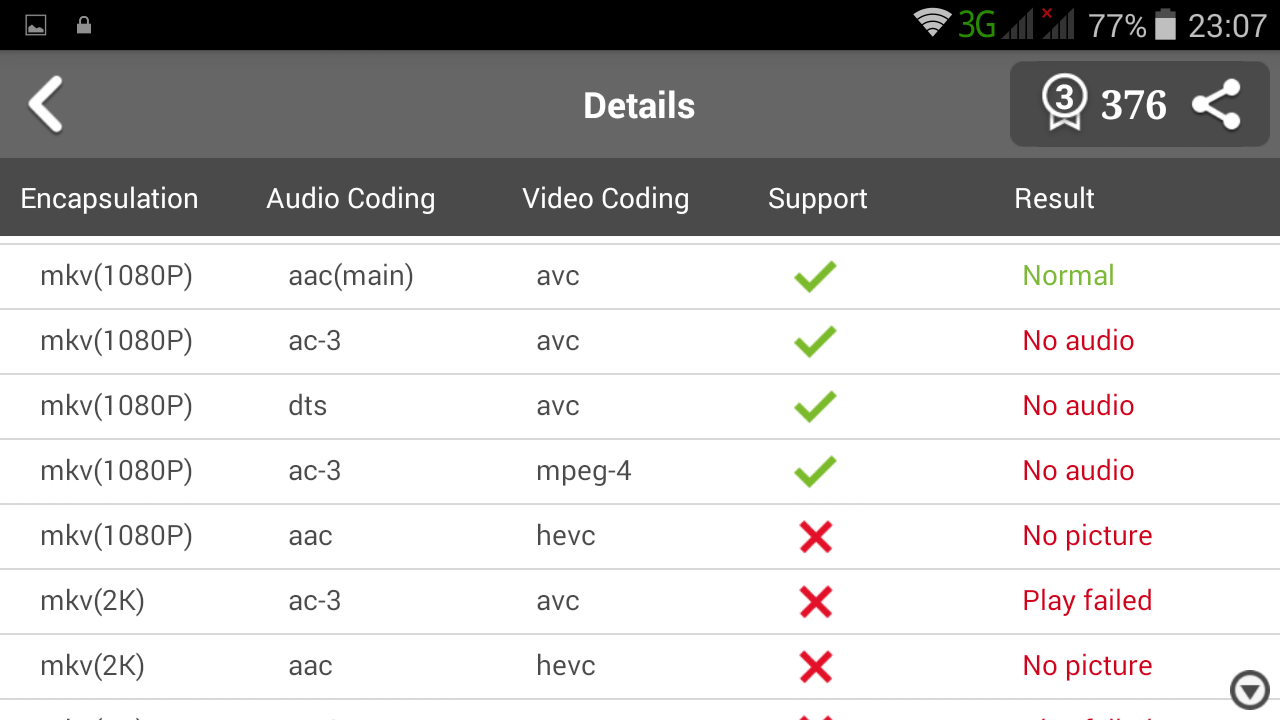Tap the back arrow icon
Image resolution: width=1280 pixels, height=720 pixels.
coord(46,105)
